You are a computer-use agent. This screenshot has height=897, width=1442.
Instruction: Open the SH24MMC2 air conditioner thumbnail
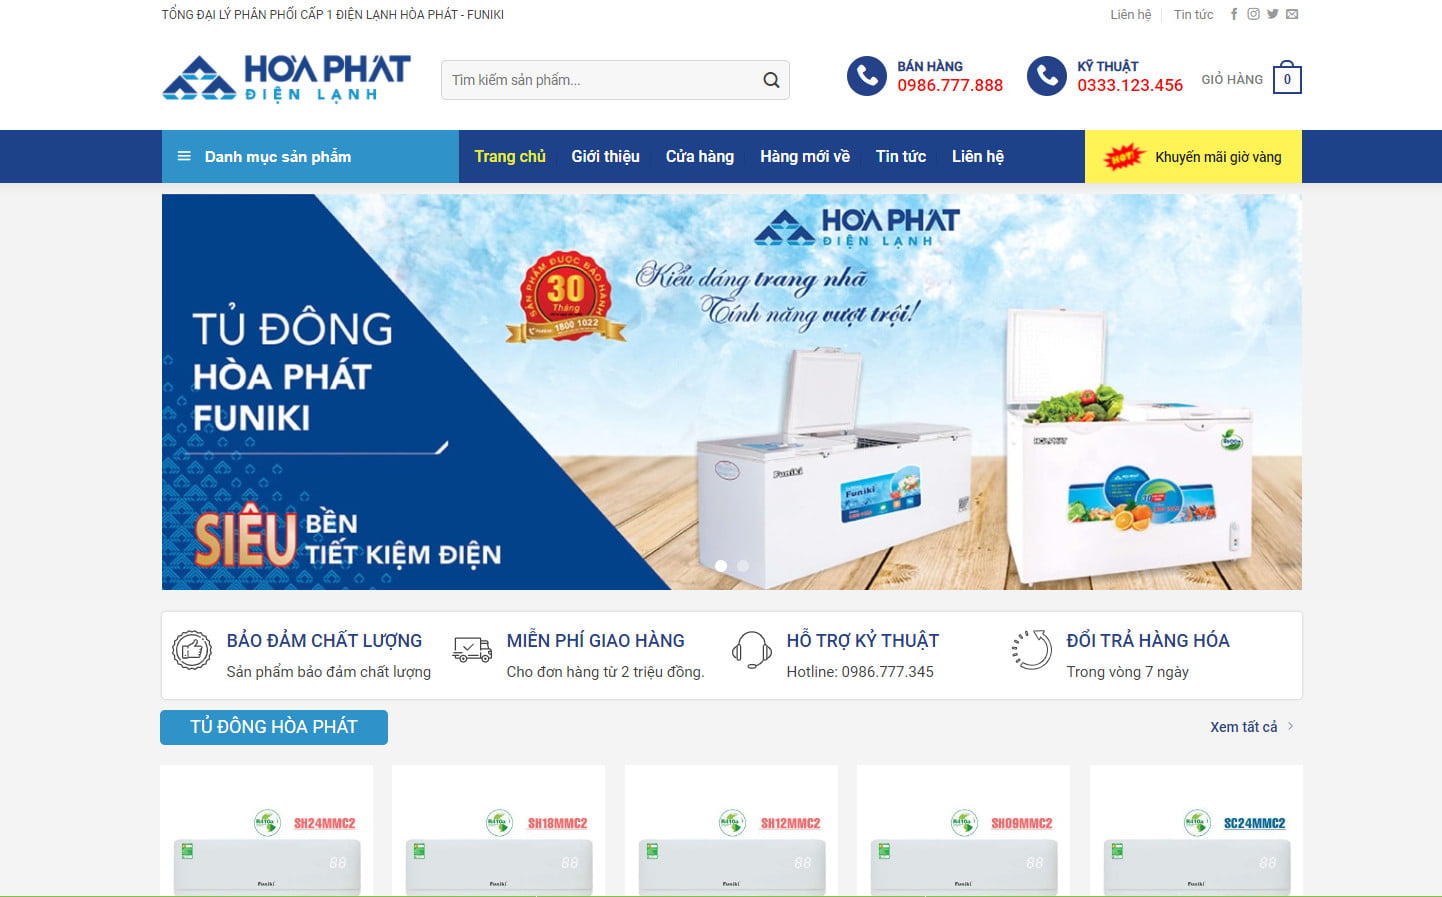[x=267, y=831]
